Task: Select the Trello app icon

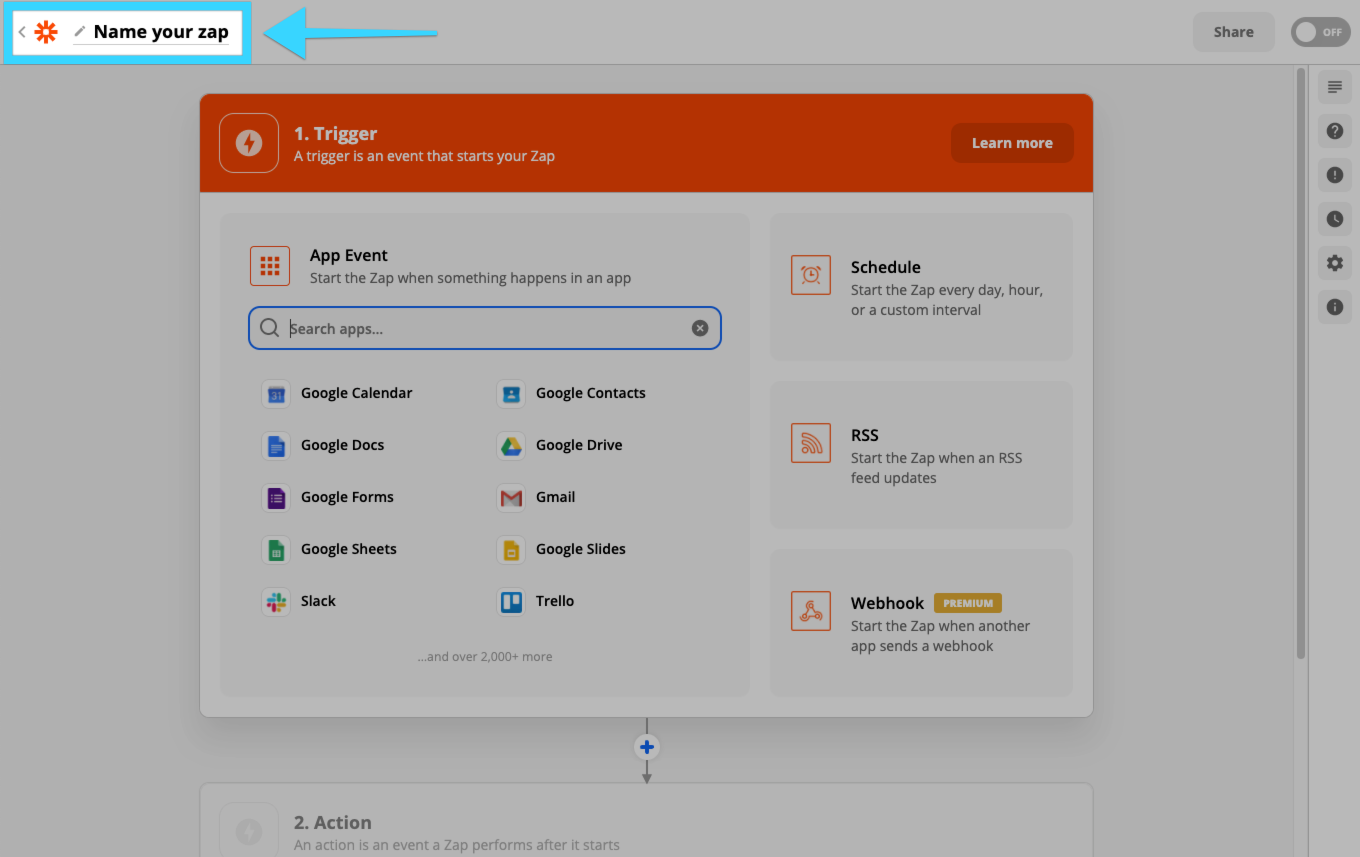Action: [511, 602]
